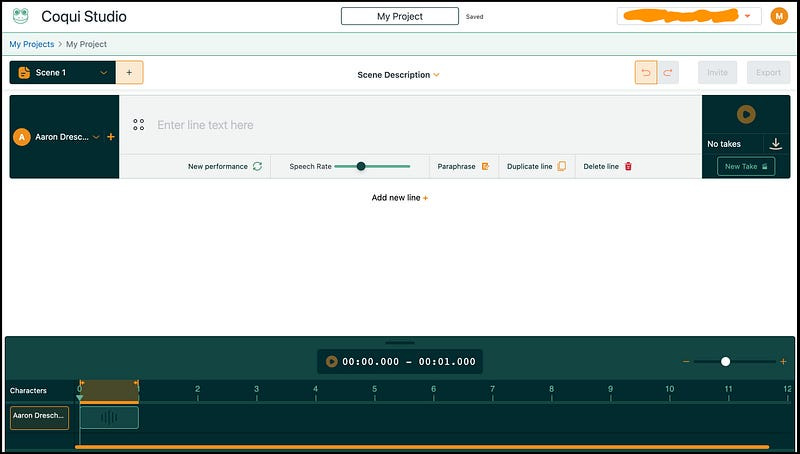Undo the last action

tap(646, 72)
